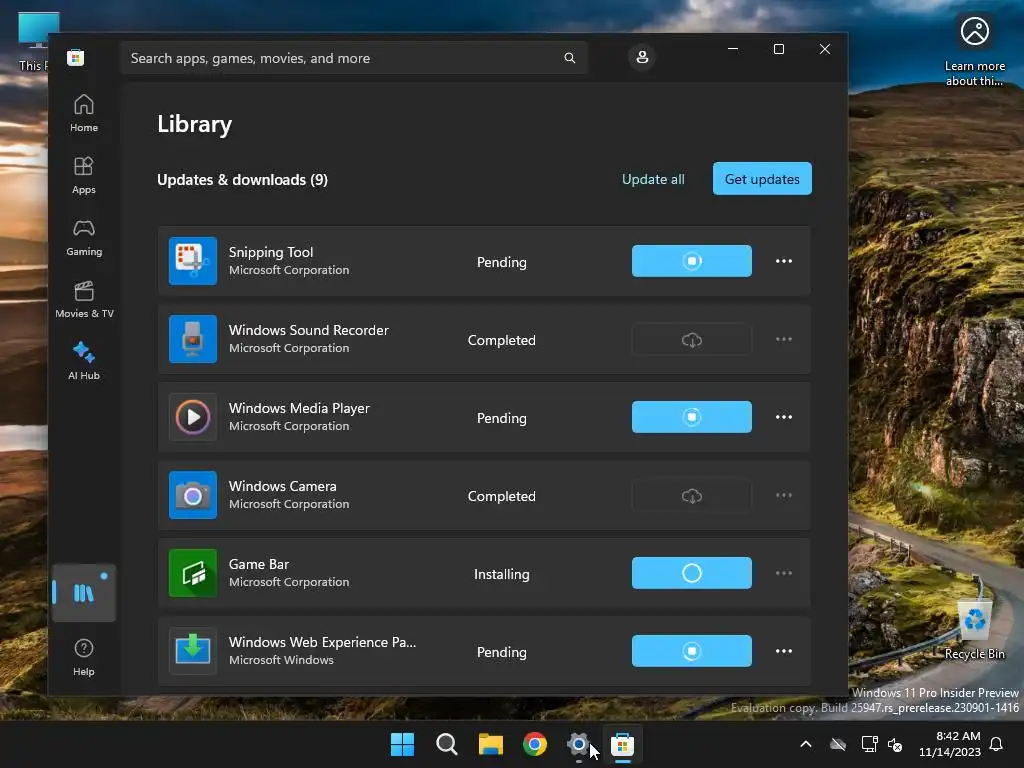Click the Windows Web Experience Pack icon
Viewport: 1024px width, 768px height.
pyautogui.click(x=193, y=650)
